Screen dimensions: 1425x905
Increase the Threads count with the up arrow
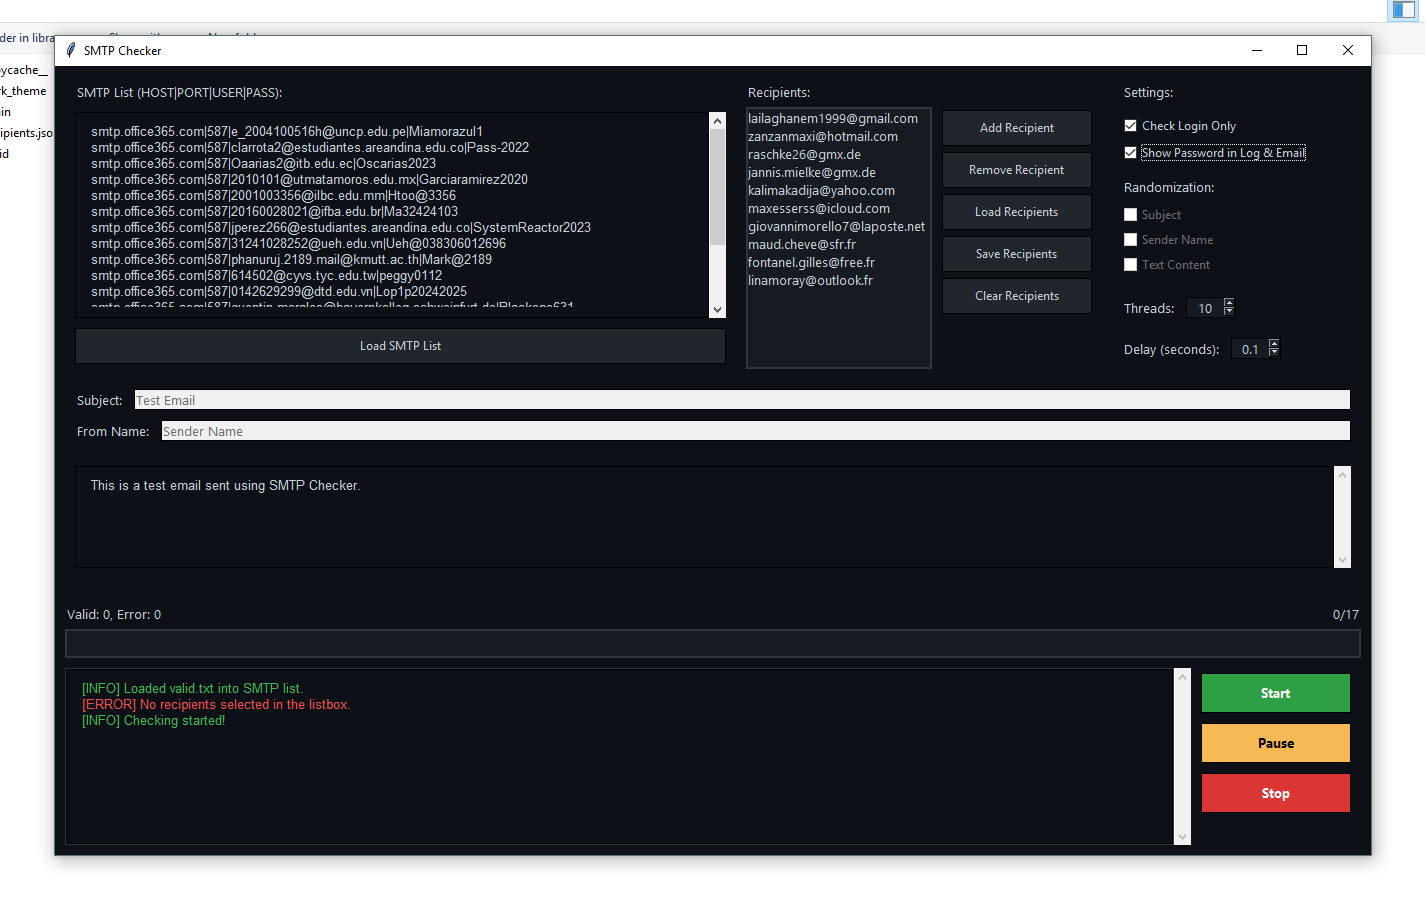(1229, 303)
